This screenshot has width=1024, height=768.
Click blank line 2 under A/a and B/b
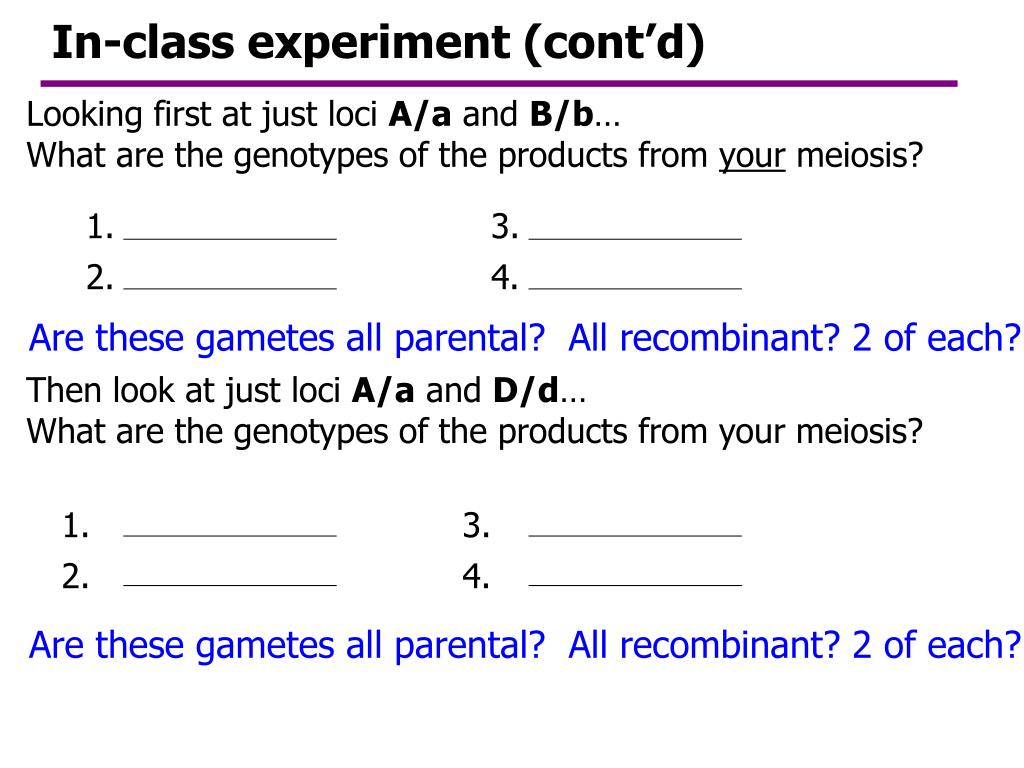point(230,288)
